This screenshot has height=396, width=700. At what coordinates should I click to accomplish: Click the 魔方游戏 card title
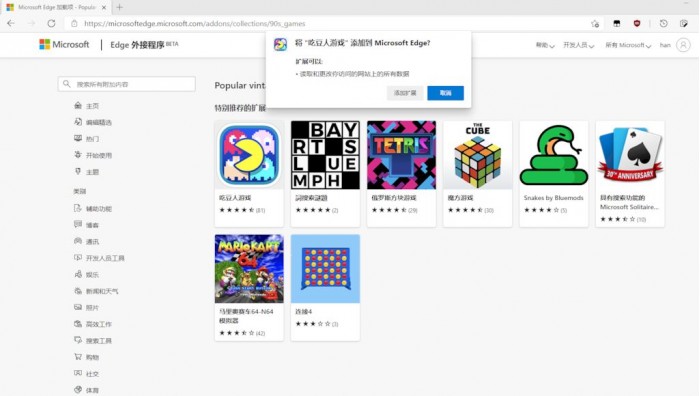point(460,198)
